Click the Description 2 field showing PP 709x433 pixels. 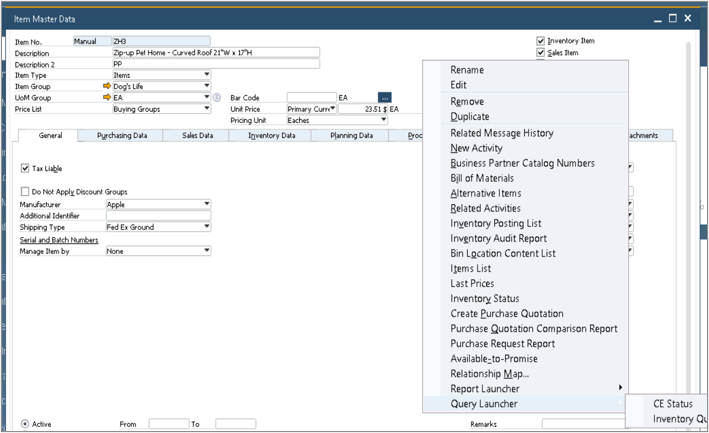(216, 64)
